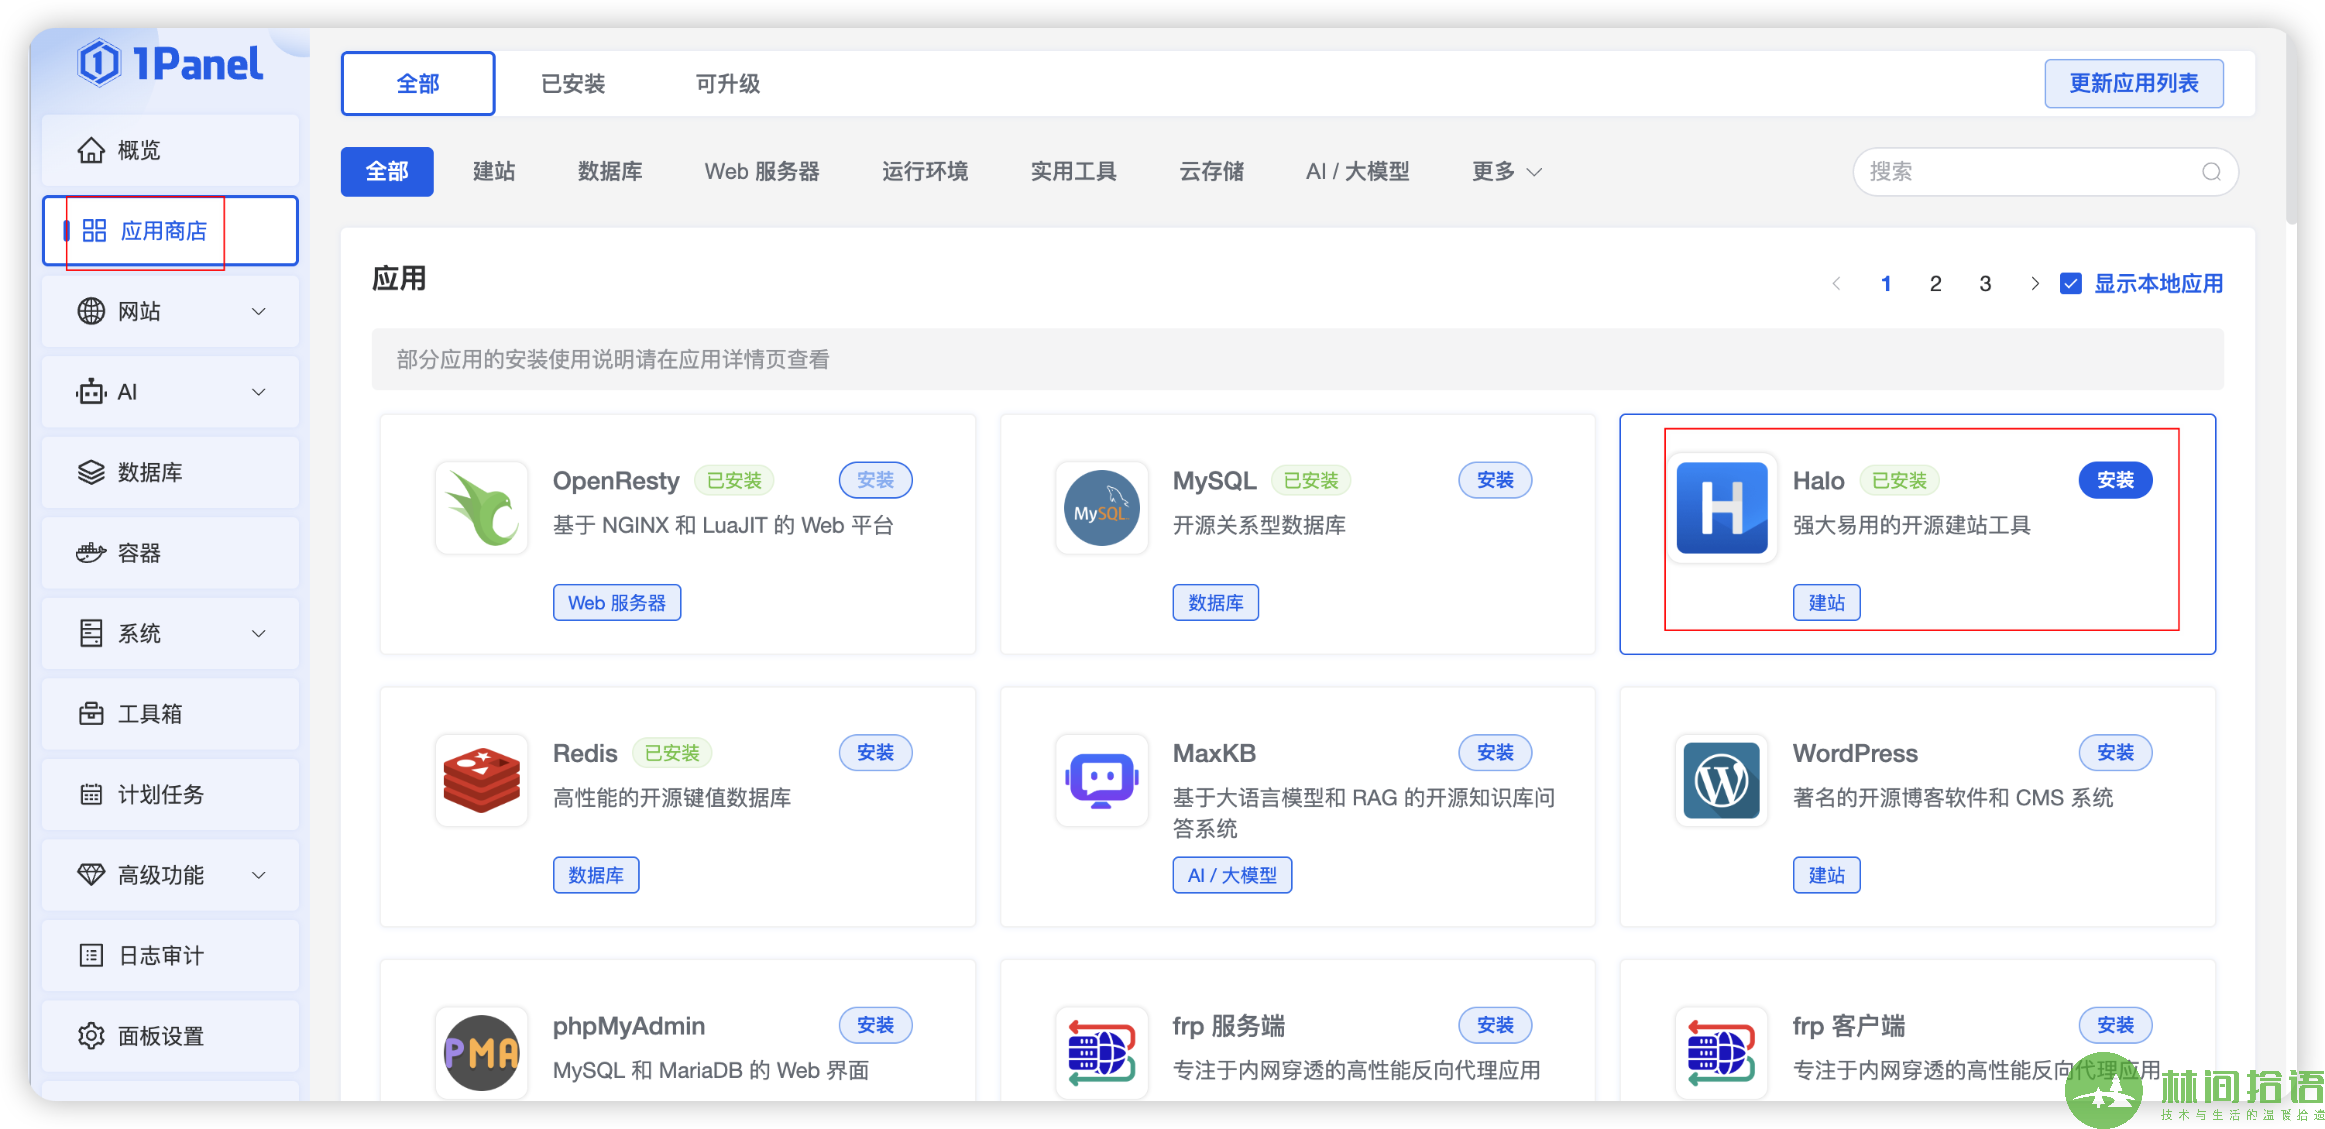
Task: Filter by 云存储 category
Action: [1212, 172]
